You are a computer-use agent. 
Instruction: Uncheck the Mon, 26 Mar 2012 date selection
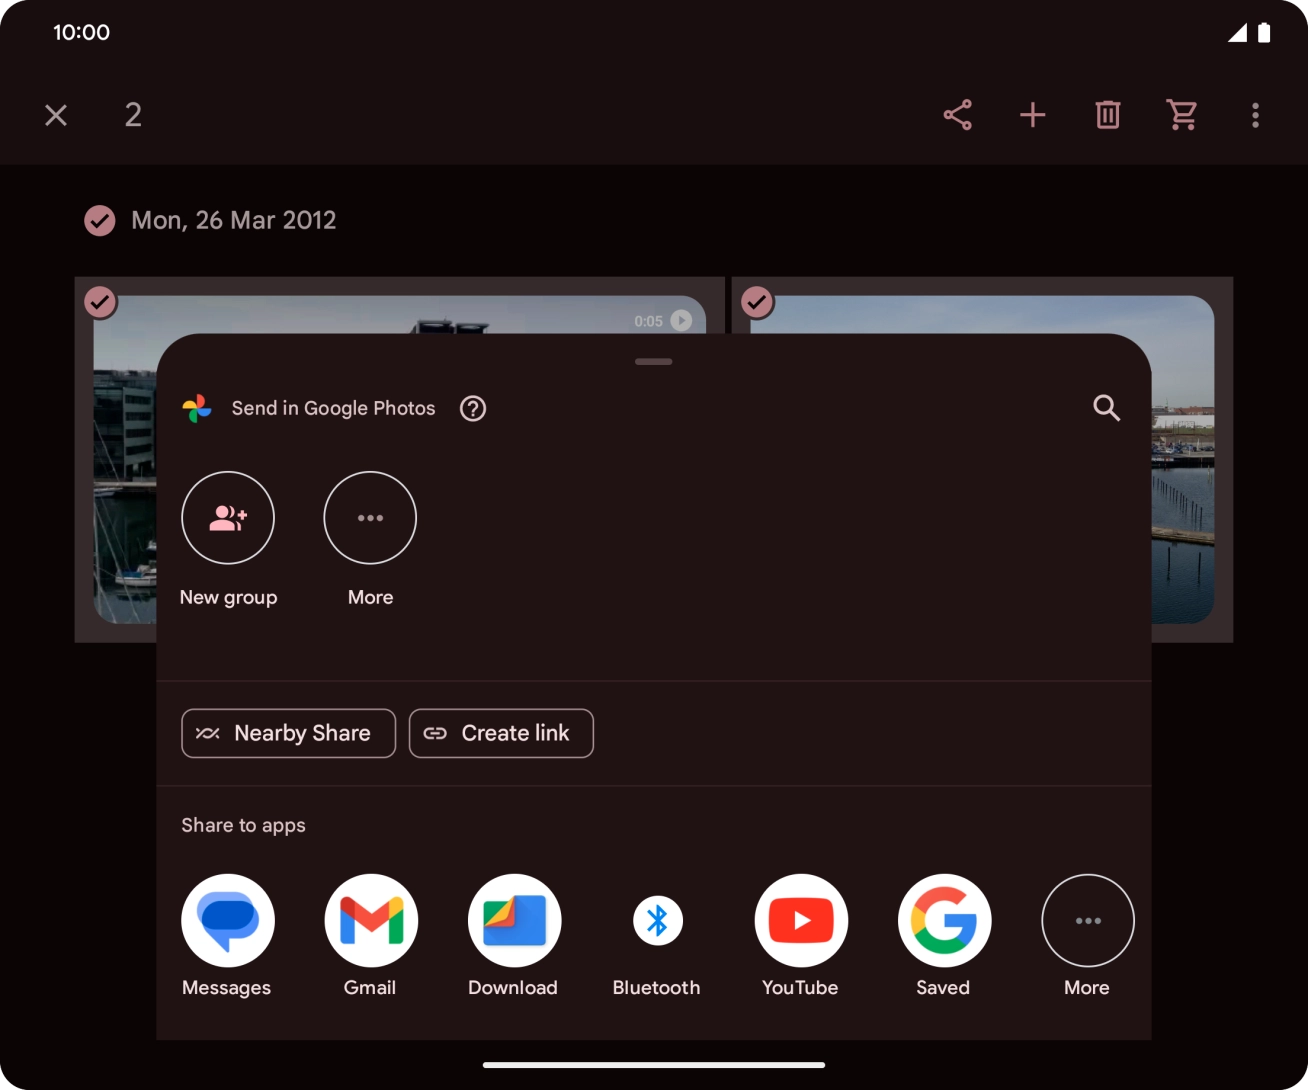pyautogui.click(x=99, y=220)
